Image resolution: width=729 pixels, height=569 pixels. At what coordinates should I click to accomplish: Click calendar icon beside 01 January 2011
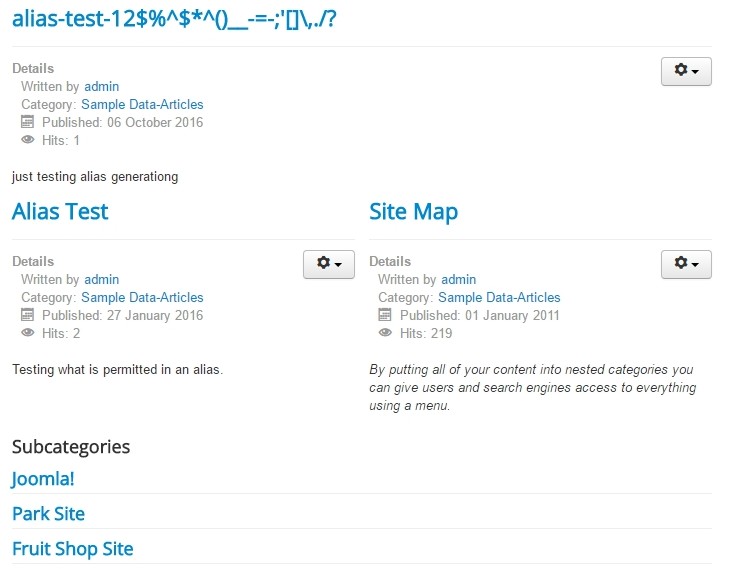384,315
